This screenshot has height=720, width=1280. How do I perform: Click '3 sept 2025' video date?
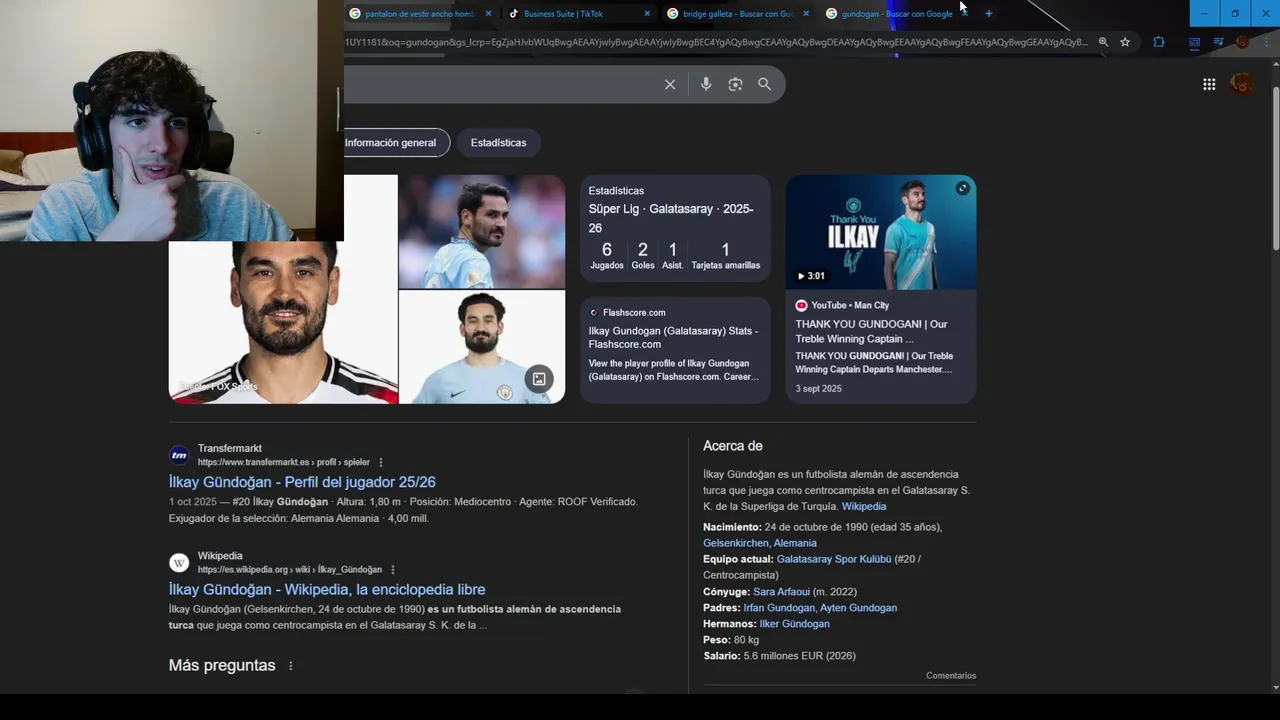pyautogui.click(x=818, y=389)
